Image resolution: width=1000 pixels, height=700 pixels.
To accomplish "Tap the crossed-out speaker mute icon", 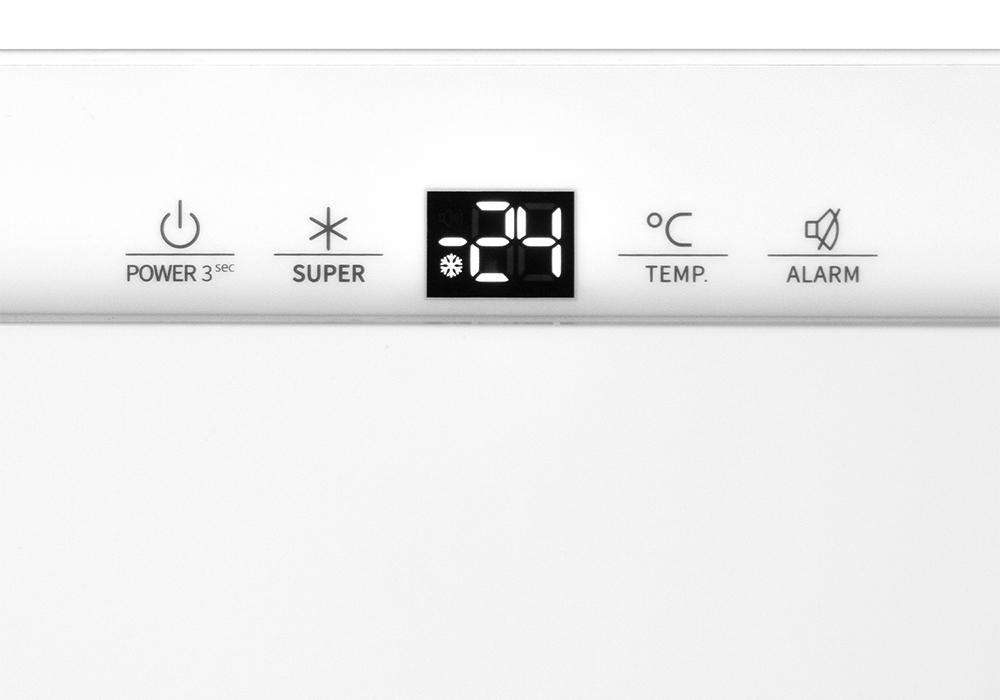I will (823, 230).
